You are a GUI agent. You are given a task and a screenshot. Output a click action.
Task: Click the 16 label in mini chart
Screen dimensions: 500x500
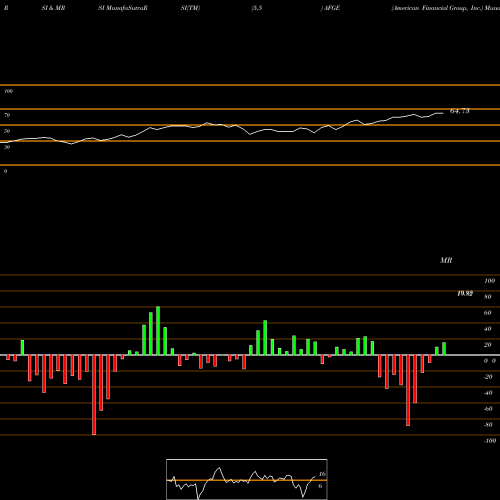322,474
